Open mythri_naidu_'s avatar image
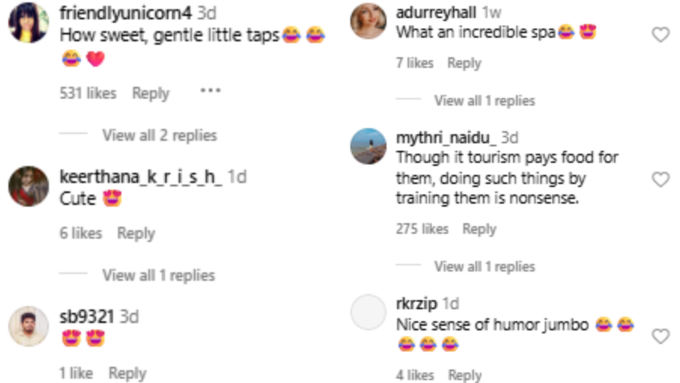 pos(368,146)
